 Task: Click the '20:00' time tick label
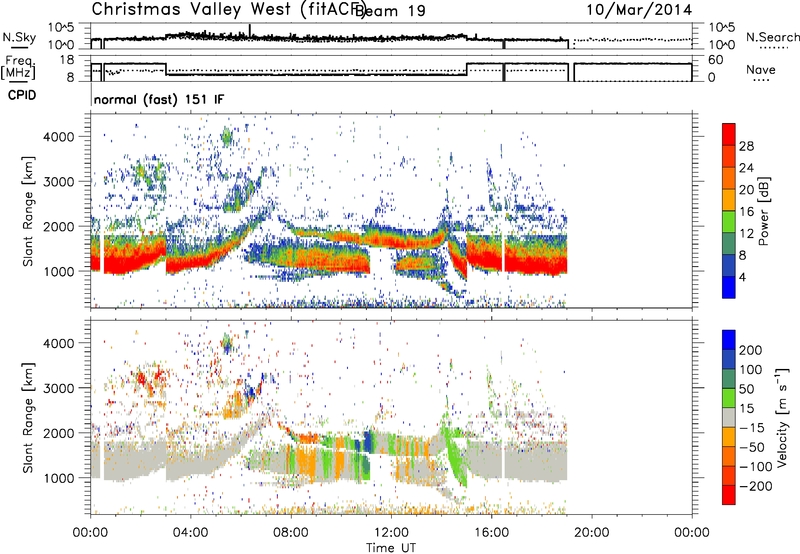591,533
